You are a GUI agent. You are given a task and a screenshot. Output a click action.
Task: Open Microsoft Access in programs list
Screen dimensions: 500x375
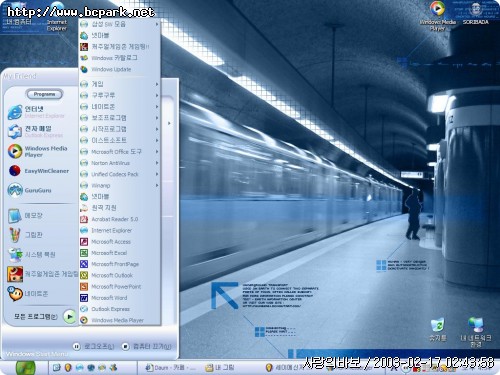(x=105, y=242)
